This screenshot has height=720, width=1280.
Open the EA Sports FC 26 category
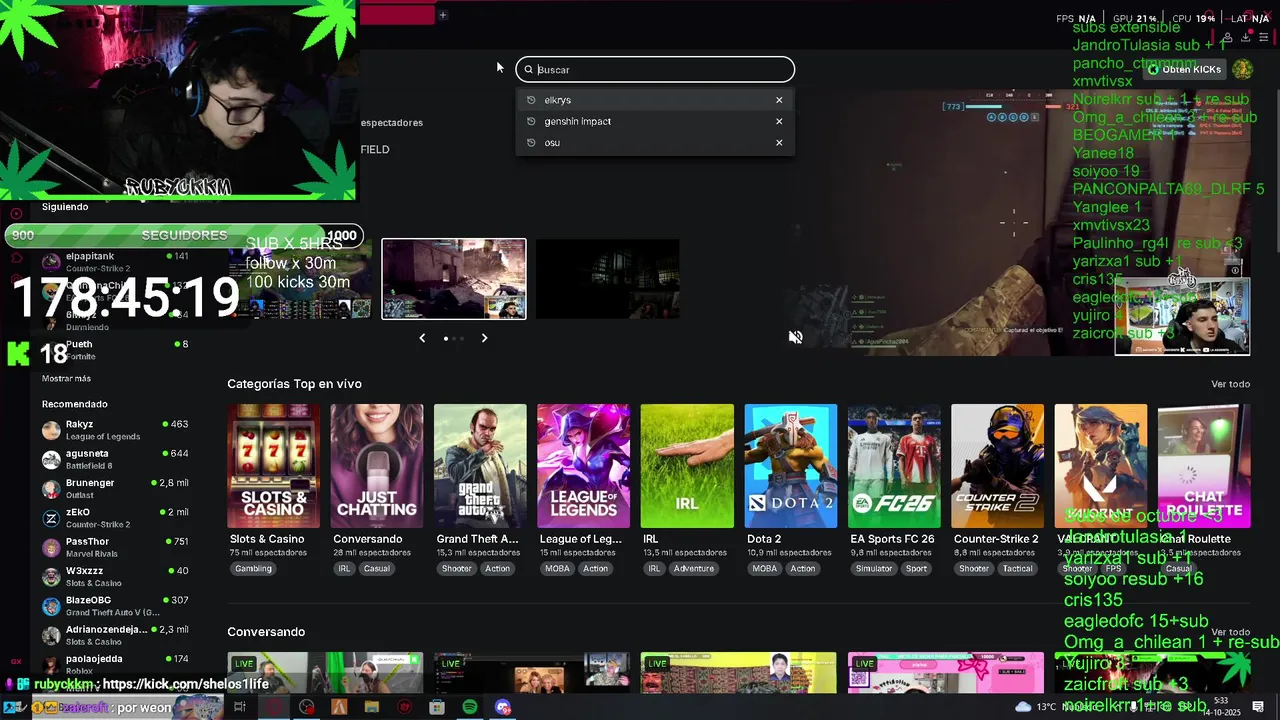pyautogui.click(x=894, y=466)
